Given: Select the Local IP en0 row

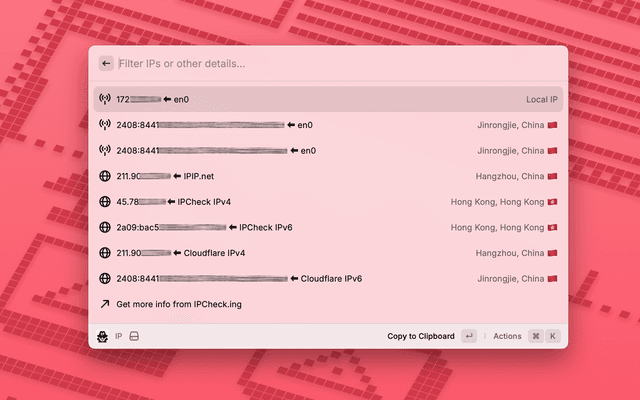Looking at the screenshot, I should [x=328, y=100].
